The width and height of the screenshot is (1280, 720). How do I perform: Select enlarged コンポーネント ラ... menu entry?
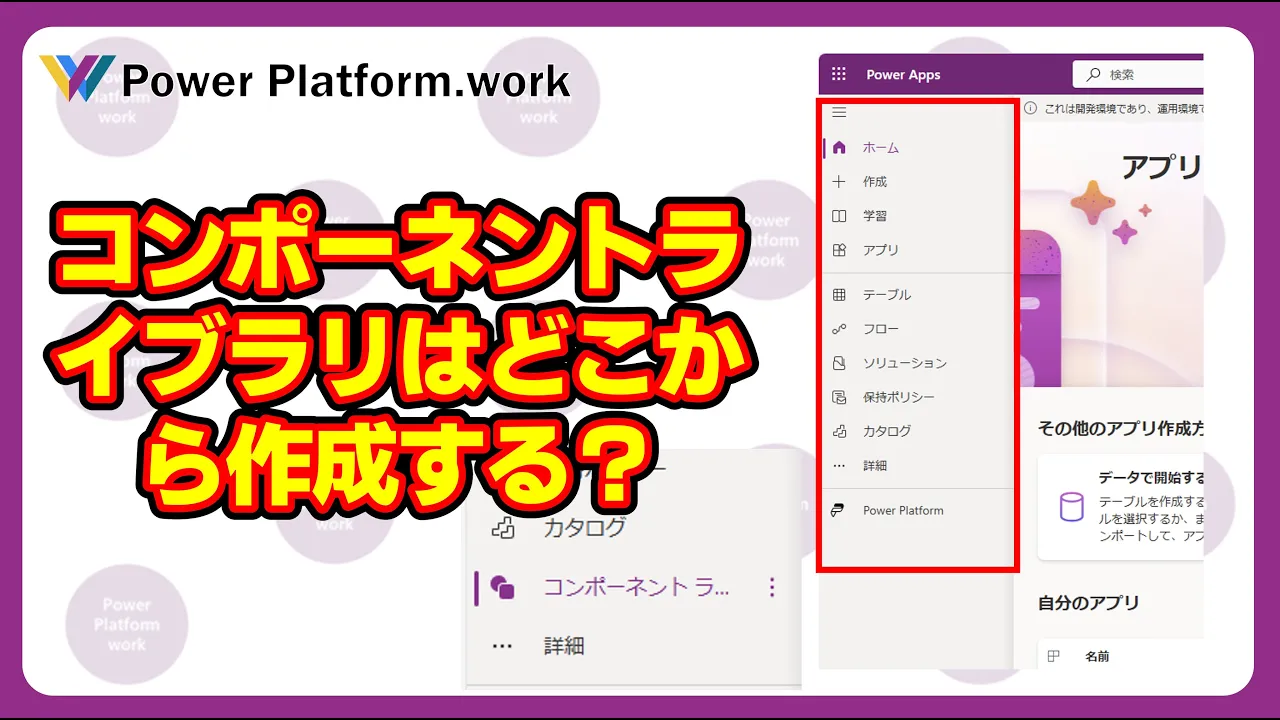pyautogui.click(x=635, y=588)
